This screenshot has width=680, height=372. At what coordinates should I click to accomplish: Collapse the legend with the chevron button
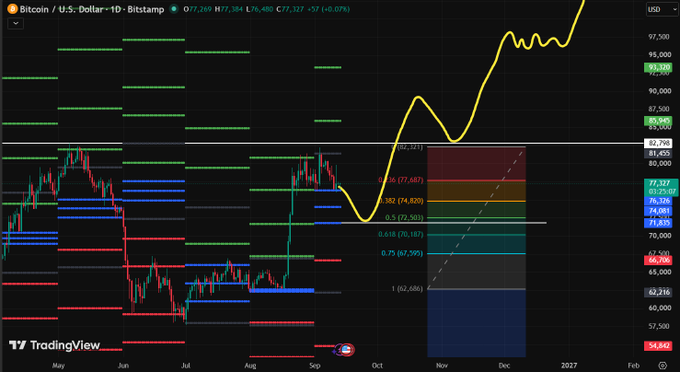pos(16,23)
